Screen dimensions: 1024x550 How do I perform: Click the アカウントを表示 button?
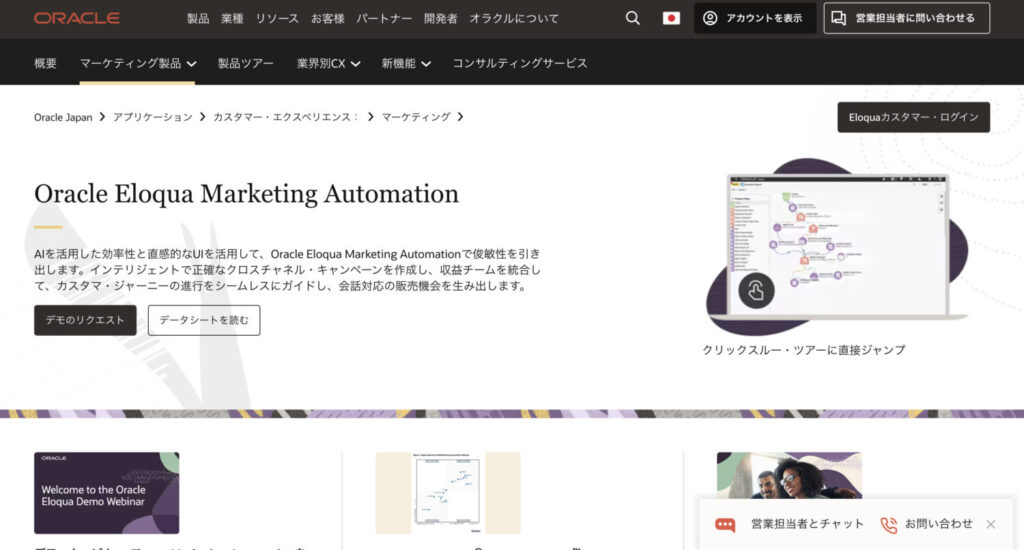click(755, 18)
